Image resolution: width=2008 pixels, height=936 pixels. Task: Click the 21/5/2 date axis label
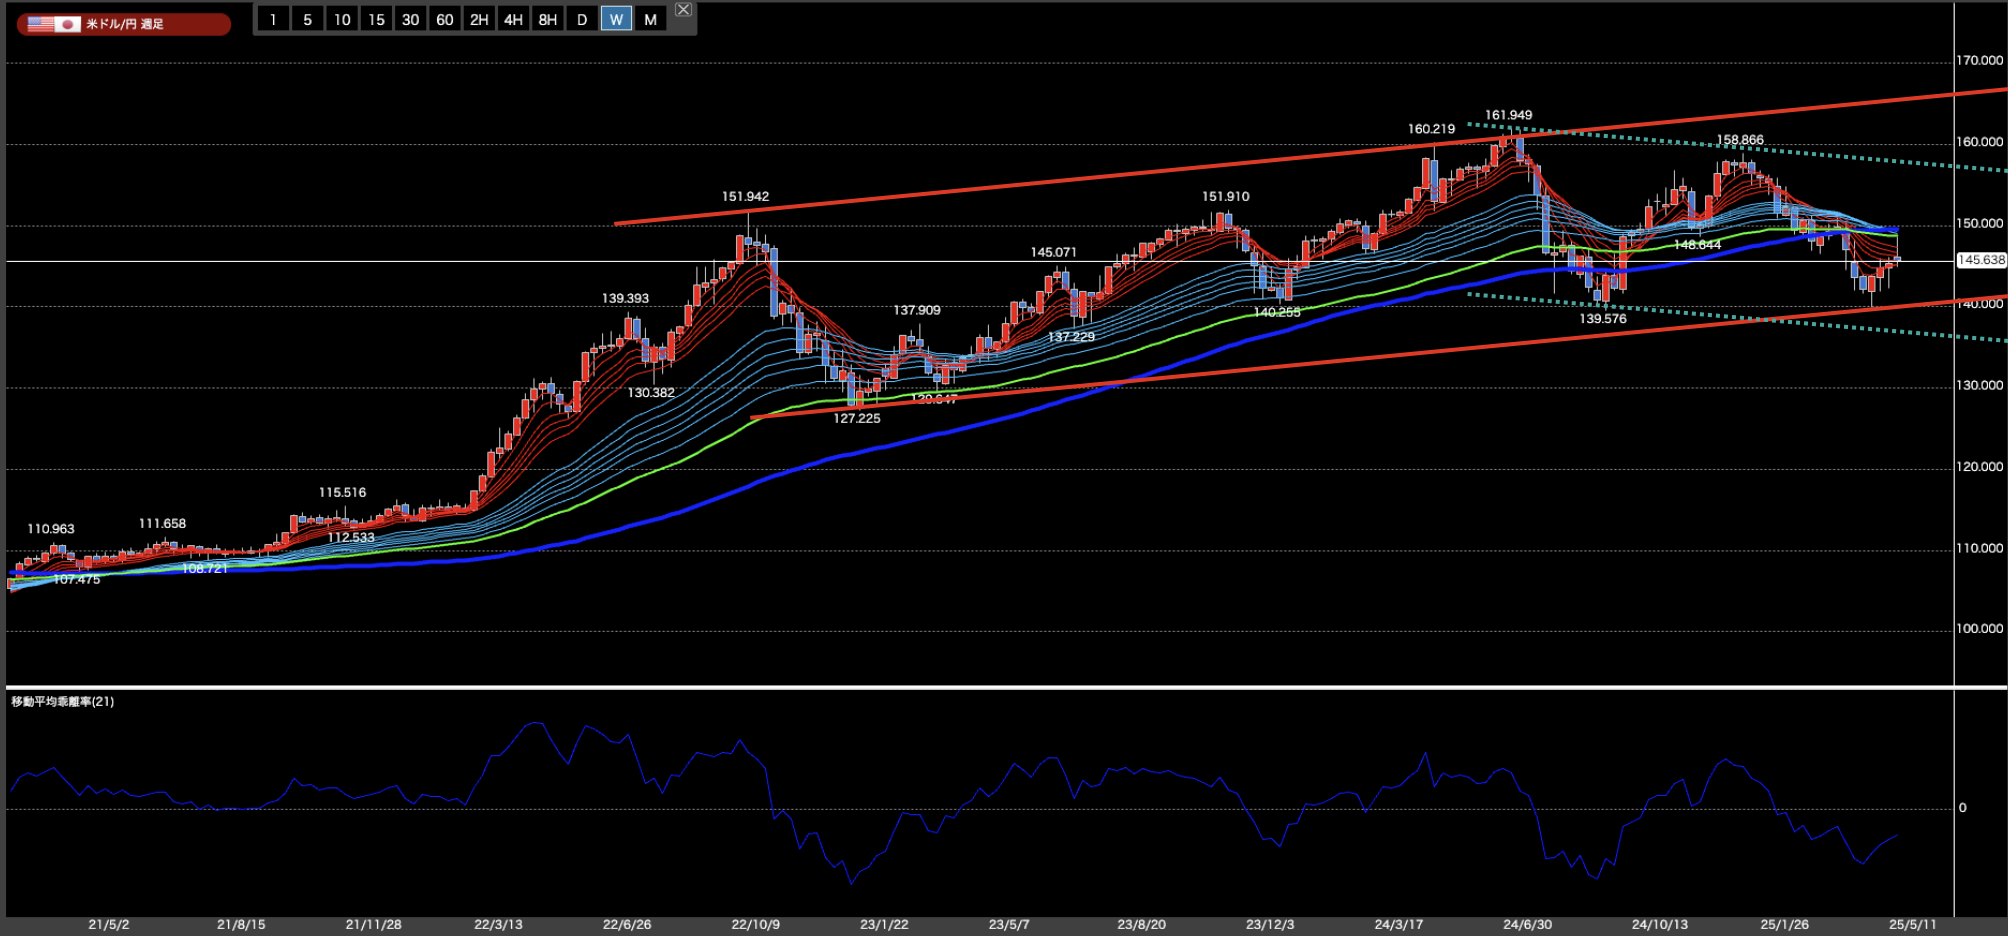coord(109,925)
